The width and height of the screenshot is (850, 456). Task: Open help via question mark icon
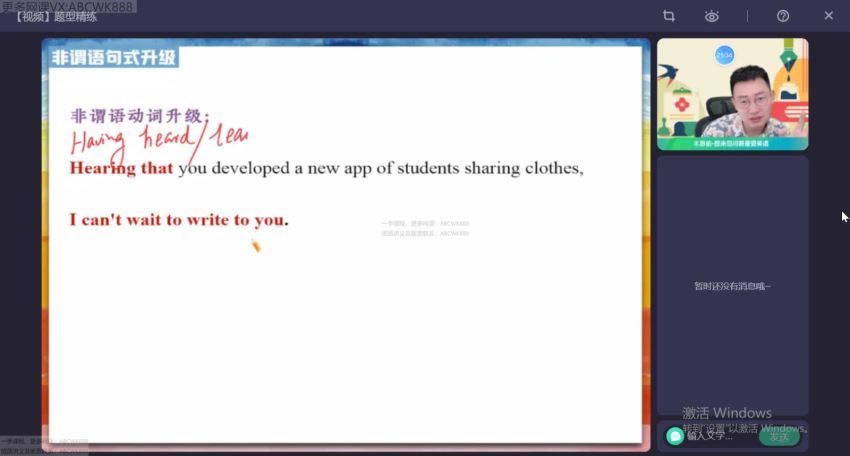coord(783,16)
